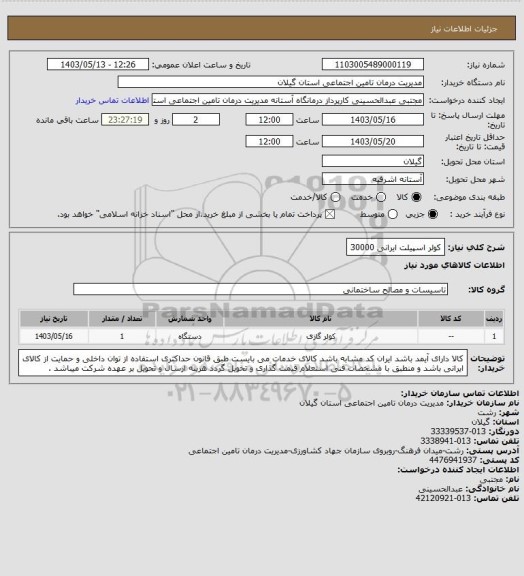The height and width of the screenshot is (576, 524).
Task: Select the کالا/خدمت radio button
Action: pyautogui.click(x=335, y=197)
